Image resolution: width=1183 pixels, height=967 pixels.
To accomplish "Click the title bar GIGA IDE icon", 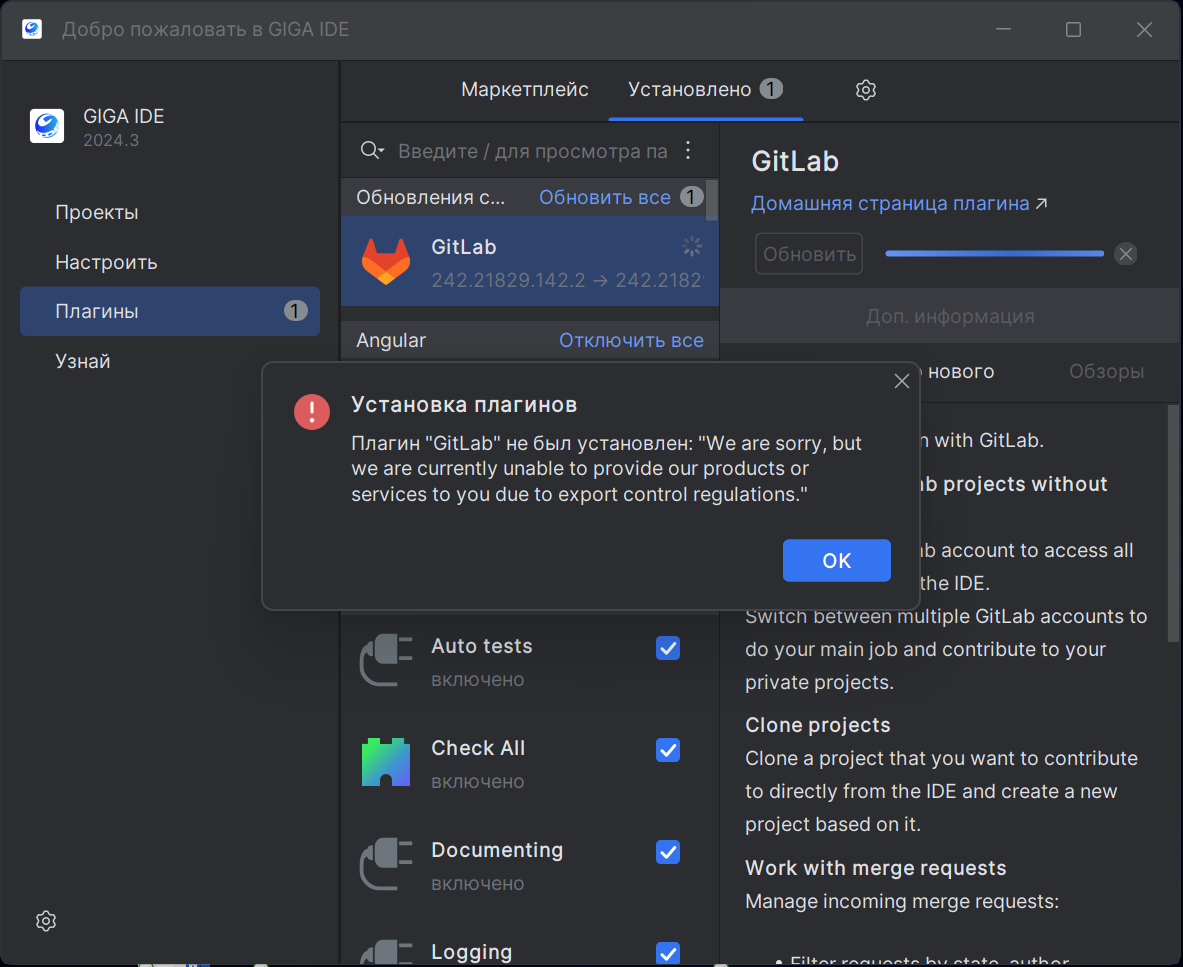I will [32, 29].
